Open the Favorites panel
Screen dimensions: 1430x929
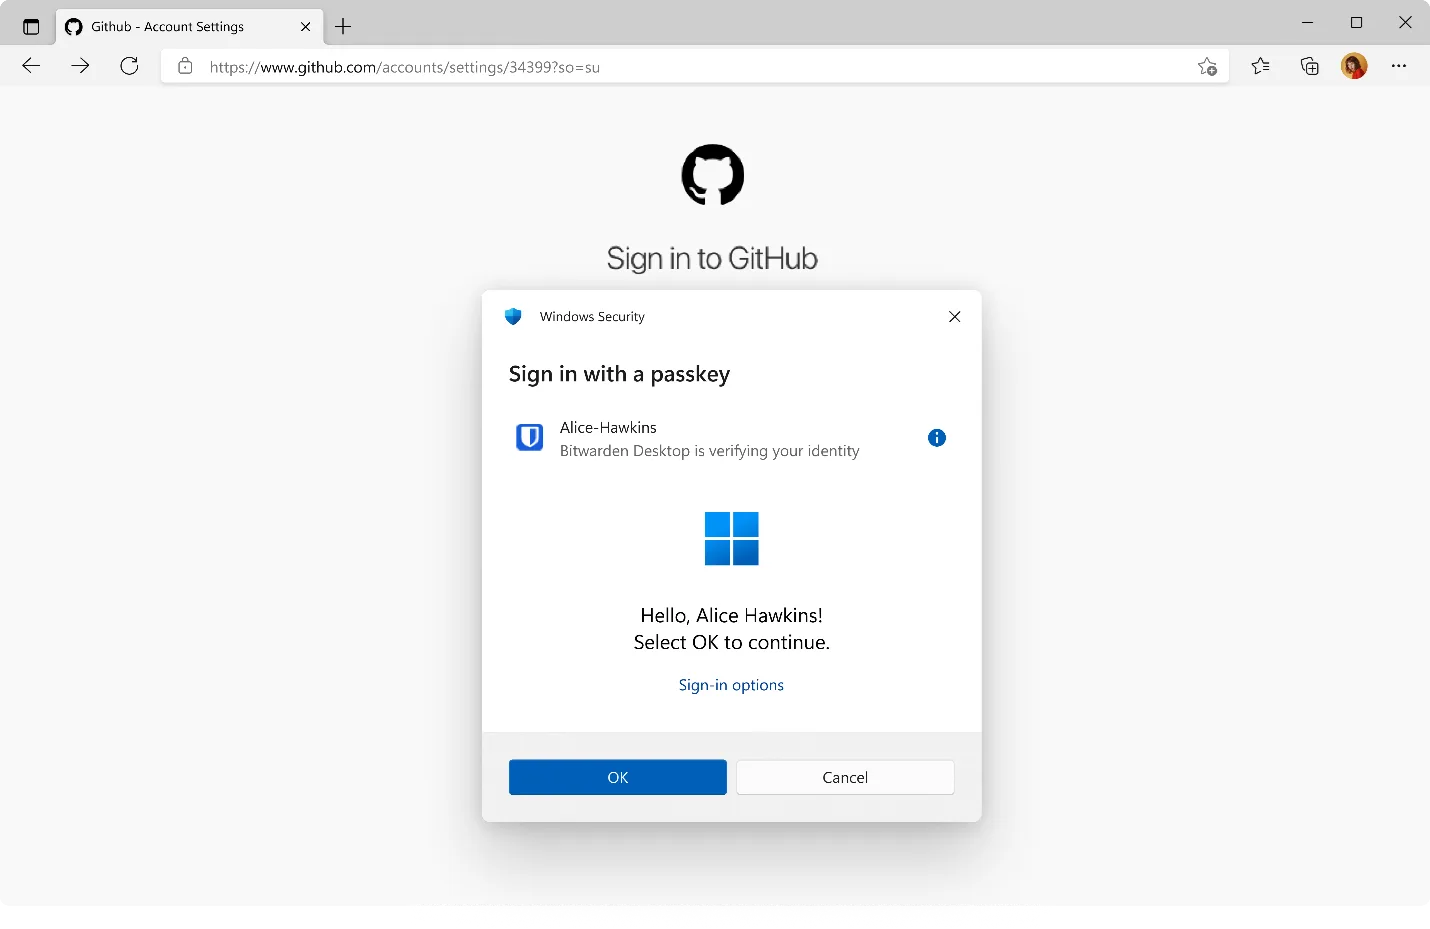1260,66
